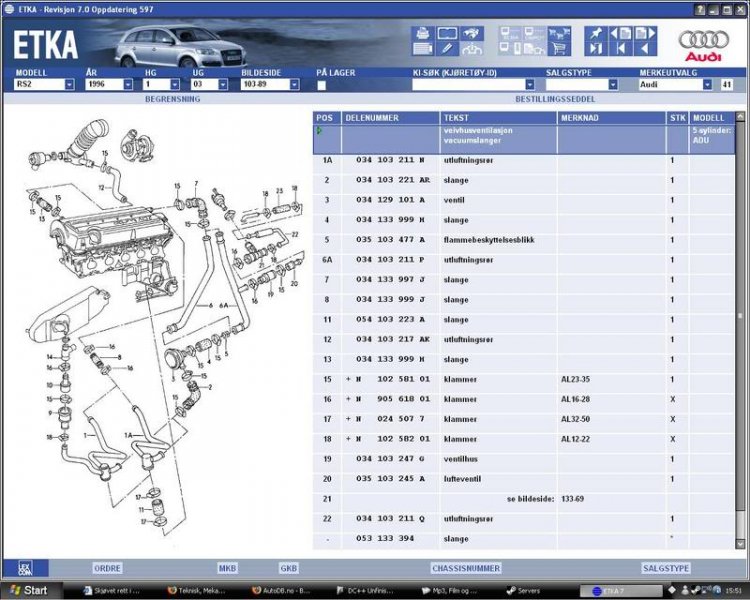Click the shopping cart icon
The height and width of the screenshot is (600, 750).
point(559,47)
